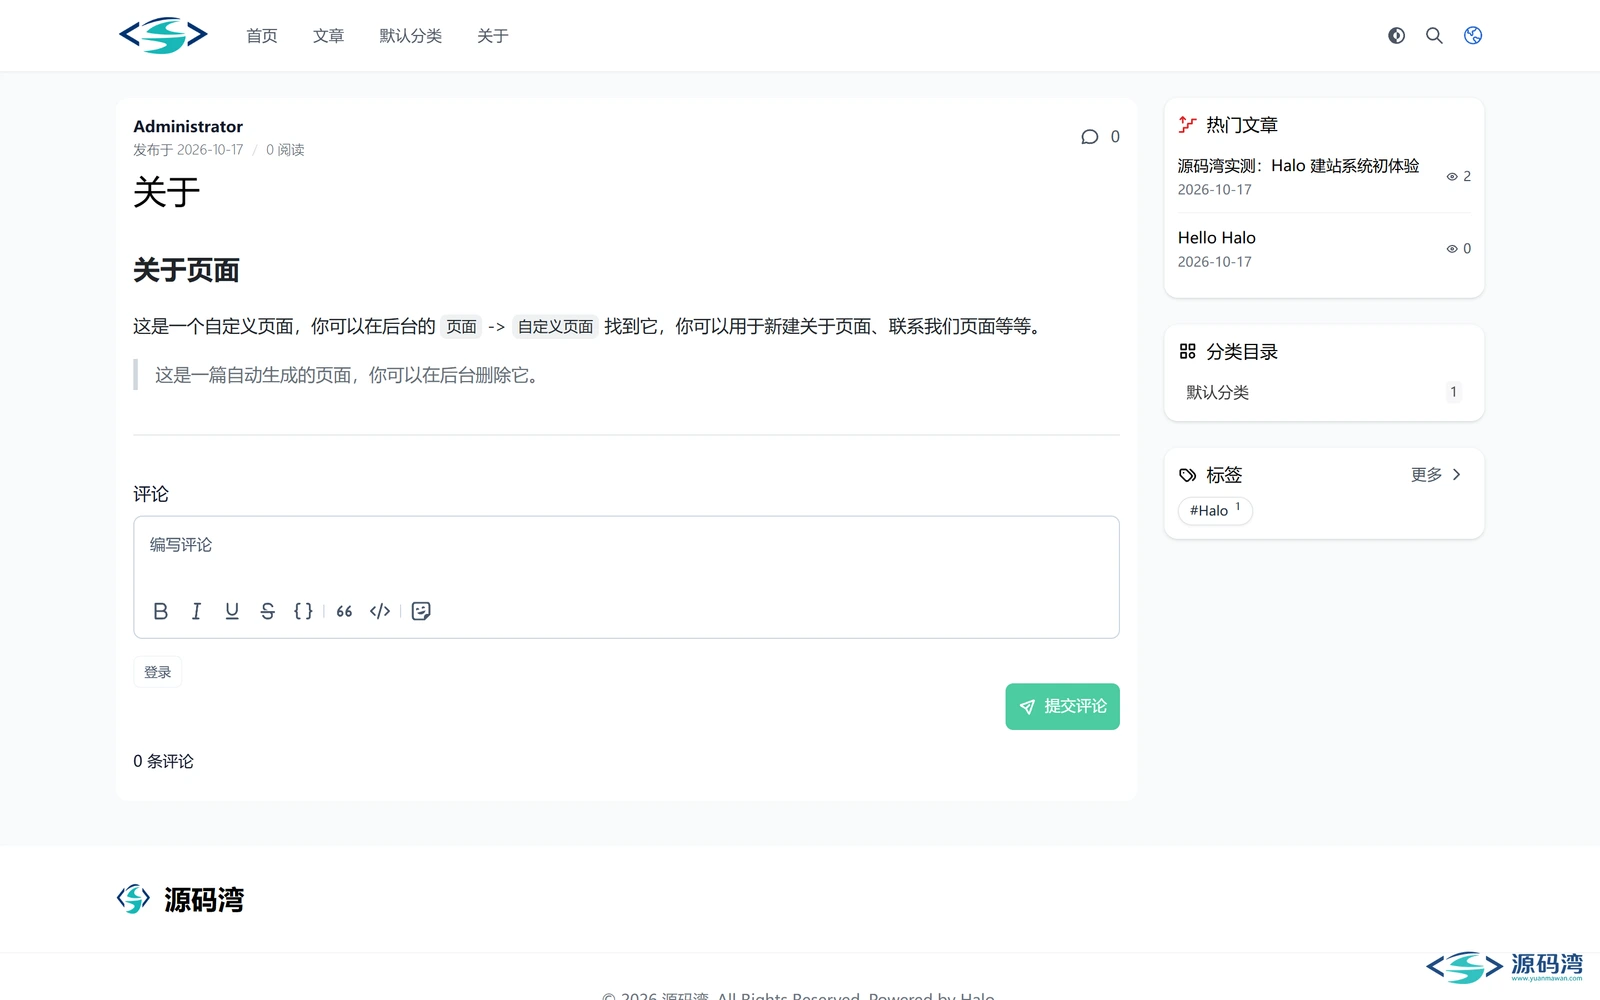1600x1000 pixels.
Task: Click the 热门文章 trending icon
Action: point(1187,125)
